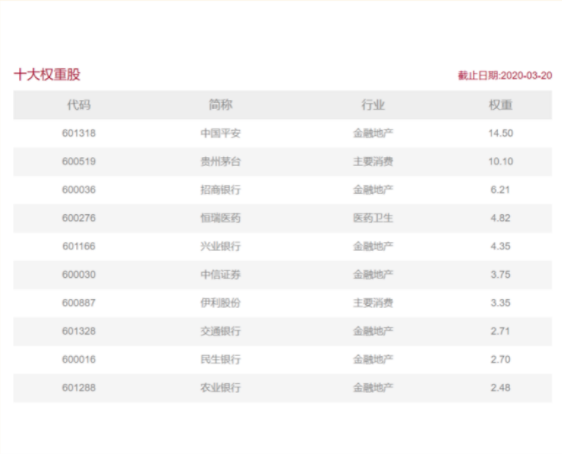Click 金融地产 in the 交通银行 row
Image resolution: width=562 pixels, height=454 pixels.
(x=373, y=331)
